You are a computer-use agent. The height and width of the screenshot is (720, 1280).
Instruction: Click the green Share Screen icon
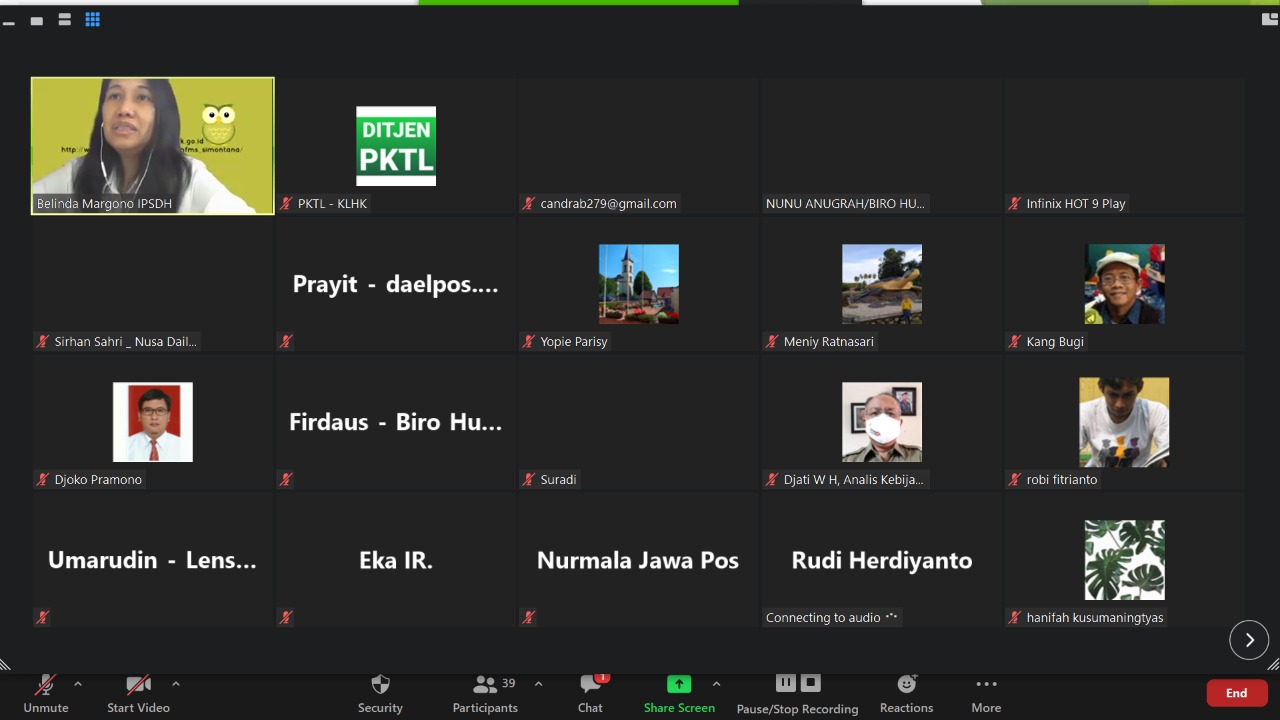[679, 684]
